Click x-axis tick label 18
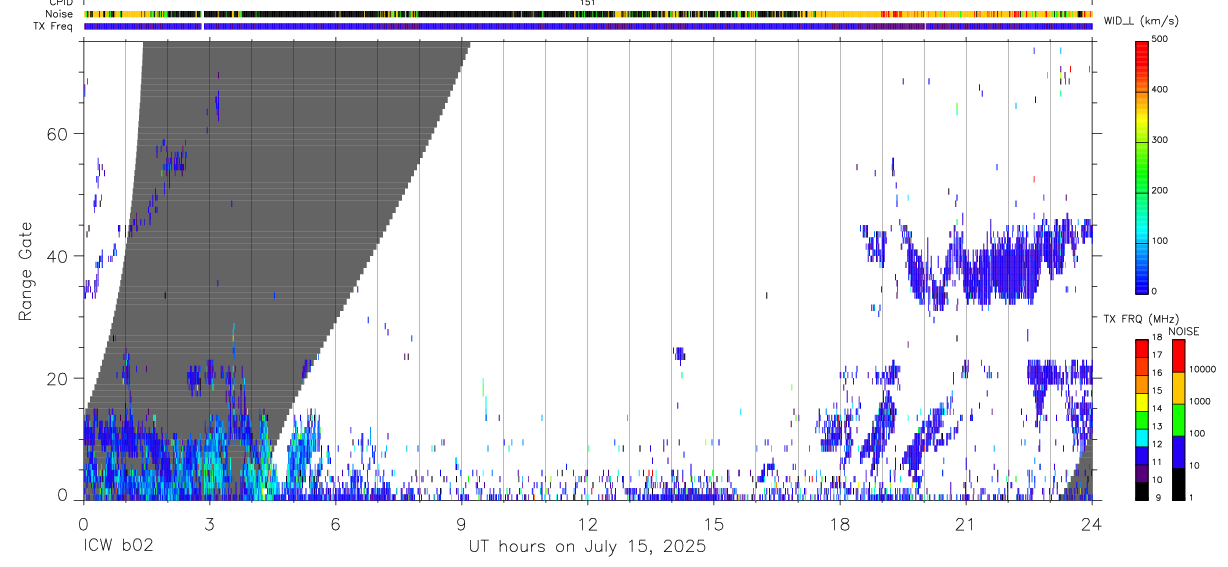This screenshot has height=567, width=1228. [840, 523]
